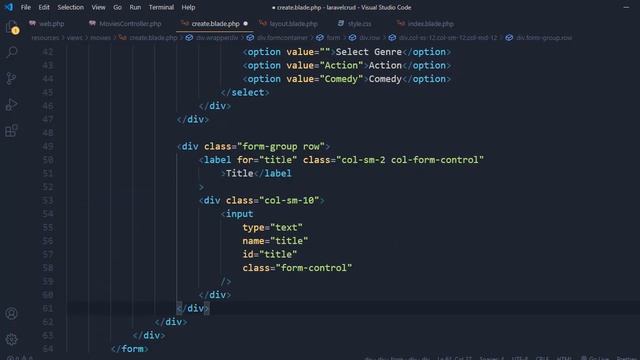Open the form breadcrumb dropdown
Image resolution: width=640 pixels, height=360 pixels.
click(328, 38)
